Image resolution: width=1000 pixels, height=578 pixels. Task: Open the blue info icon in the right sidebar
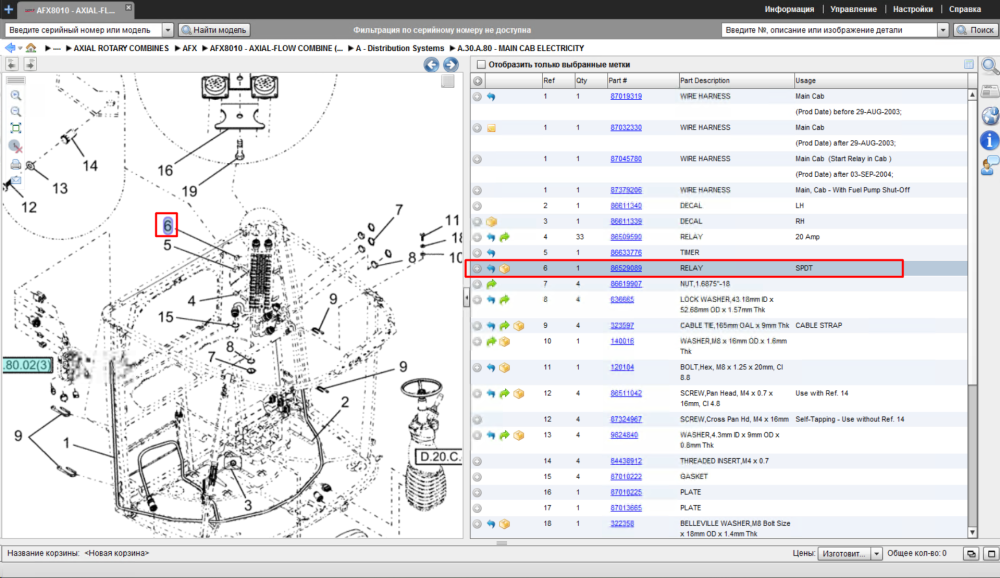coord(990,140)
